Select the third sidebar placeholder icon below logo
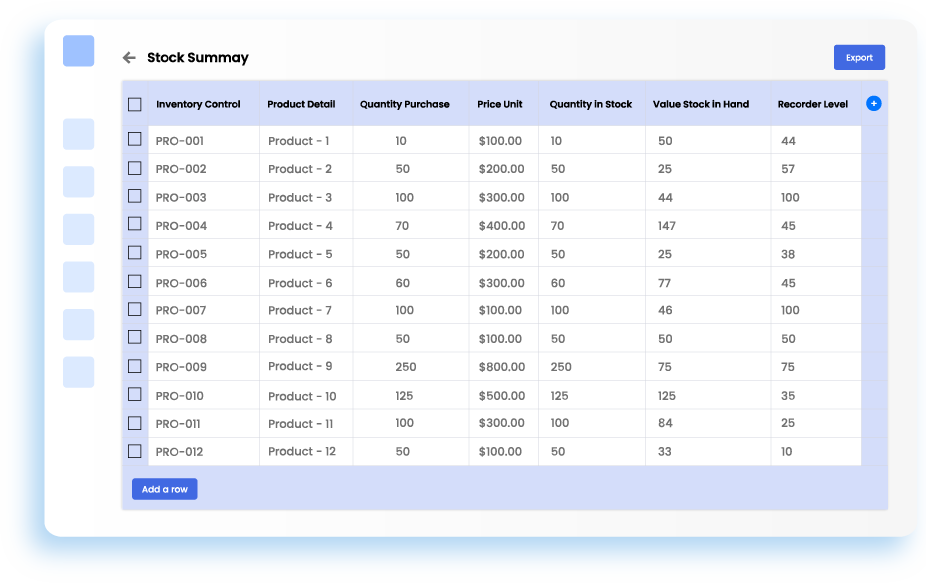 78,229
